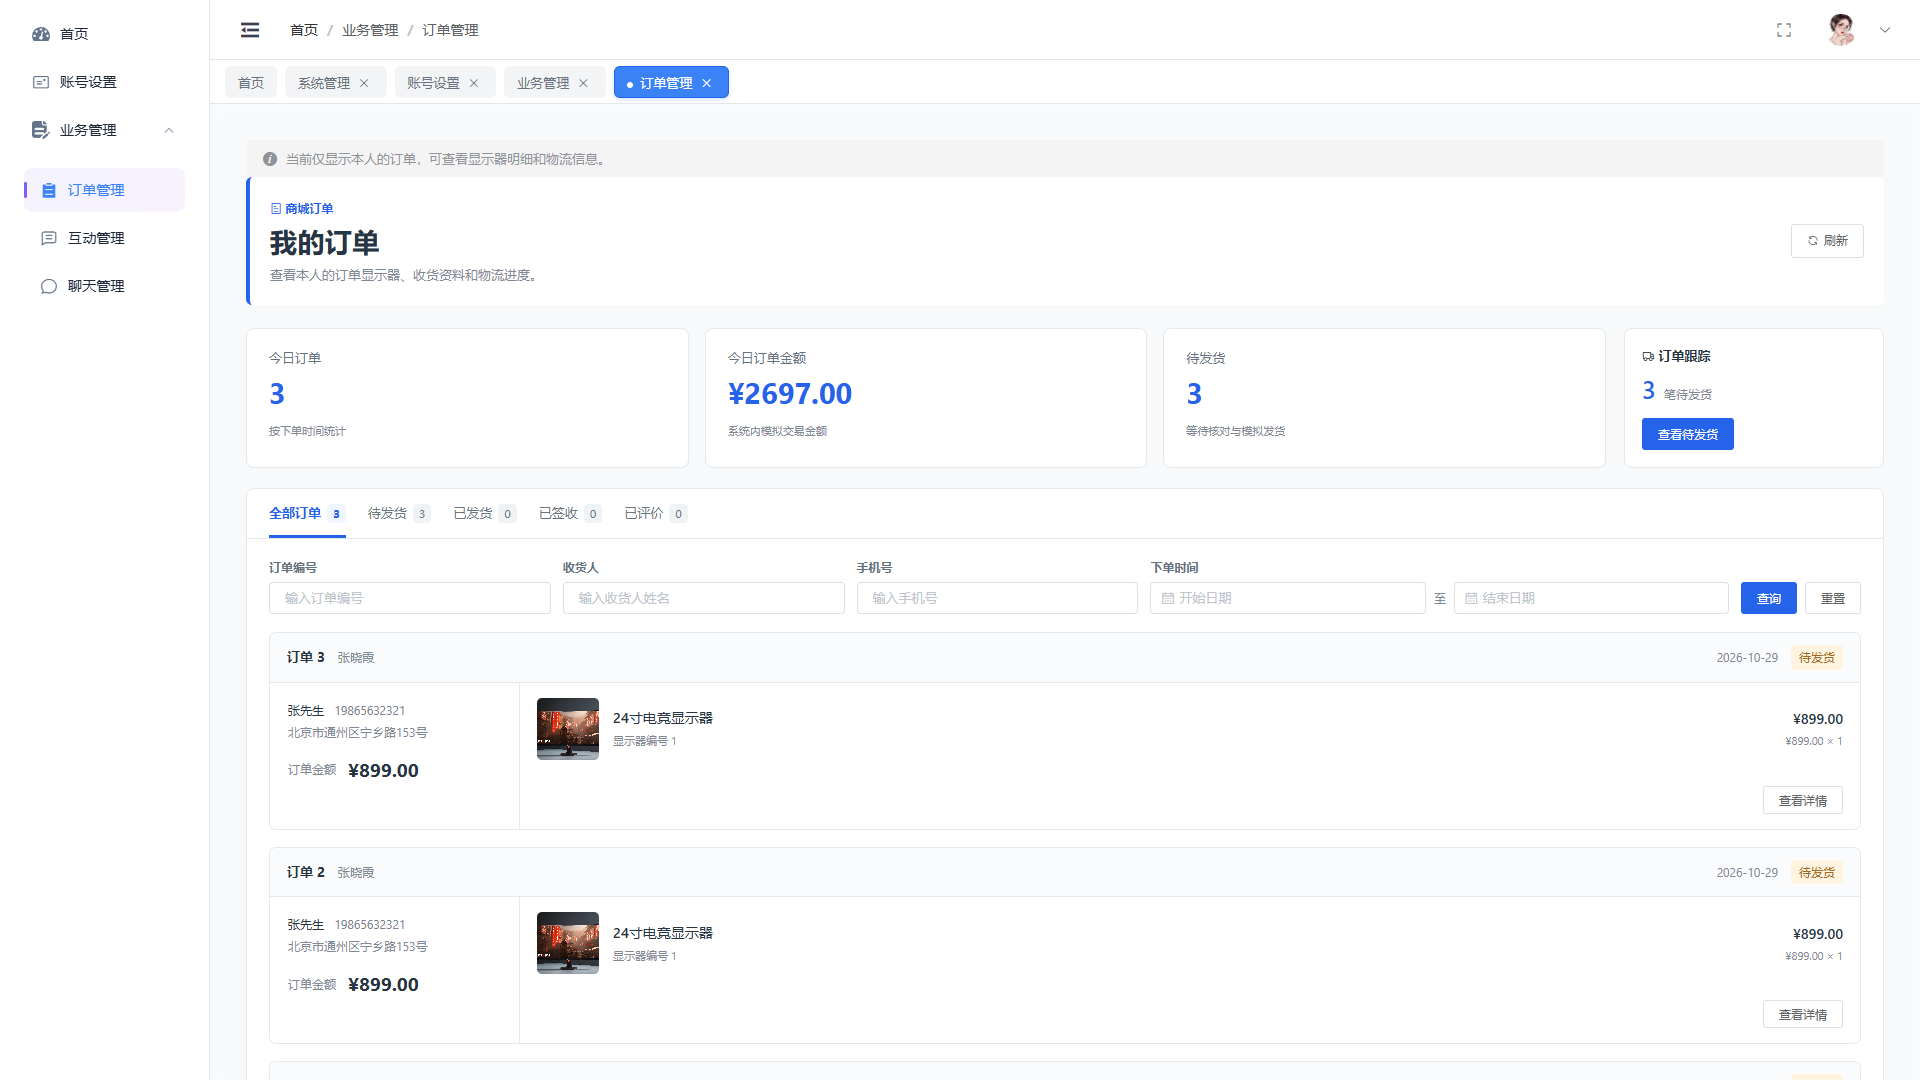Select the 已签收 filter tab
Screen dimensions: 1920x1080
[x=570, y=513]
